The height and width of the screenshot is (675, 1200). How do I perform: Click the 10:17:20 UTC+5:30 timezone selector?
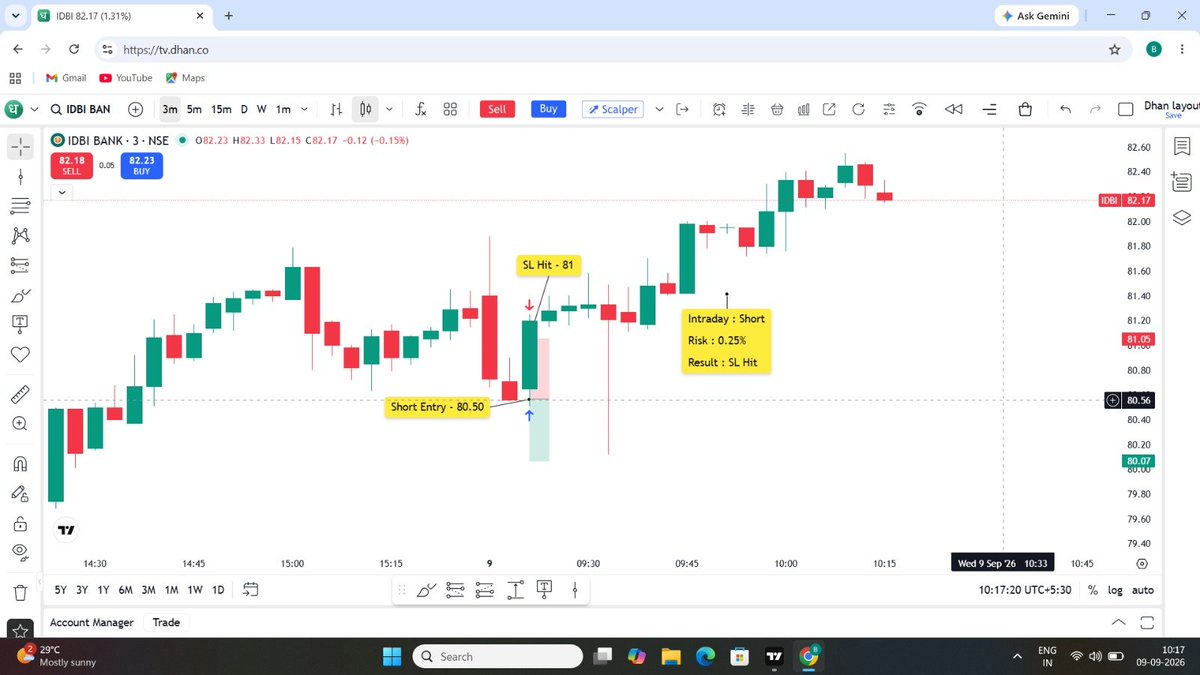point(1025,590)
